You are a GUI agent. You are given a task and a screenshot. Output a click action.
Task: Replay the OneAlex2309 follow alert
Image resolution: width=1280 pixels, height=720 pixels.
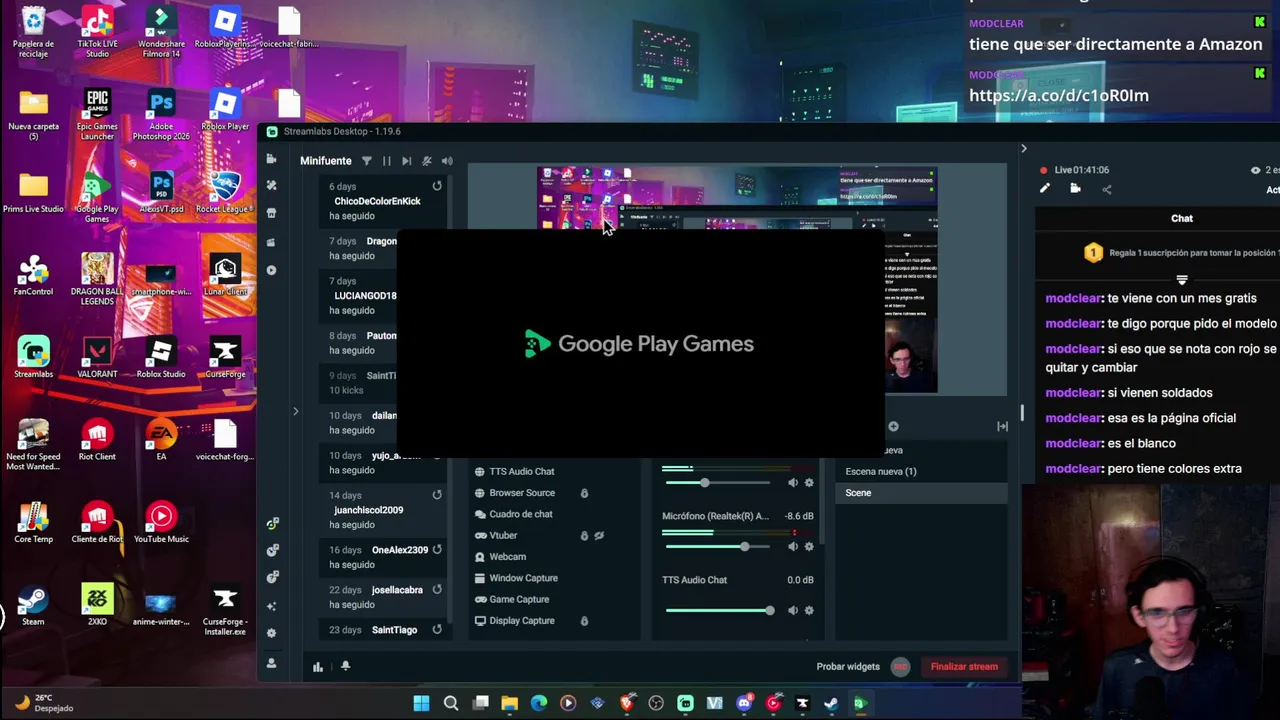437,550
